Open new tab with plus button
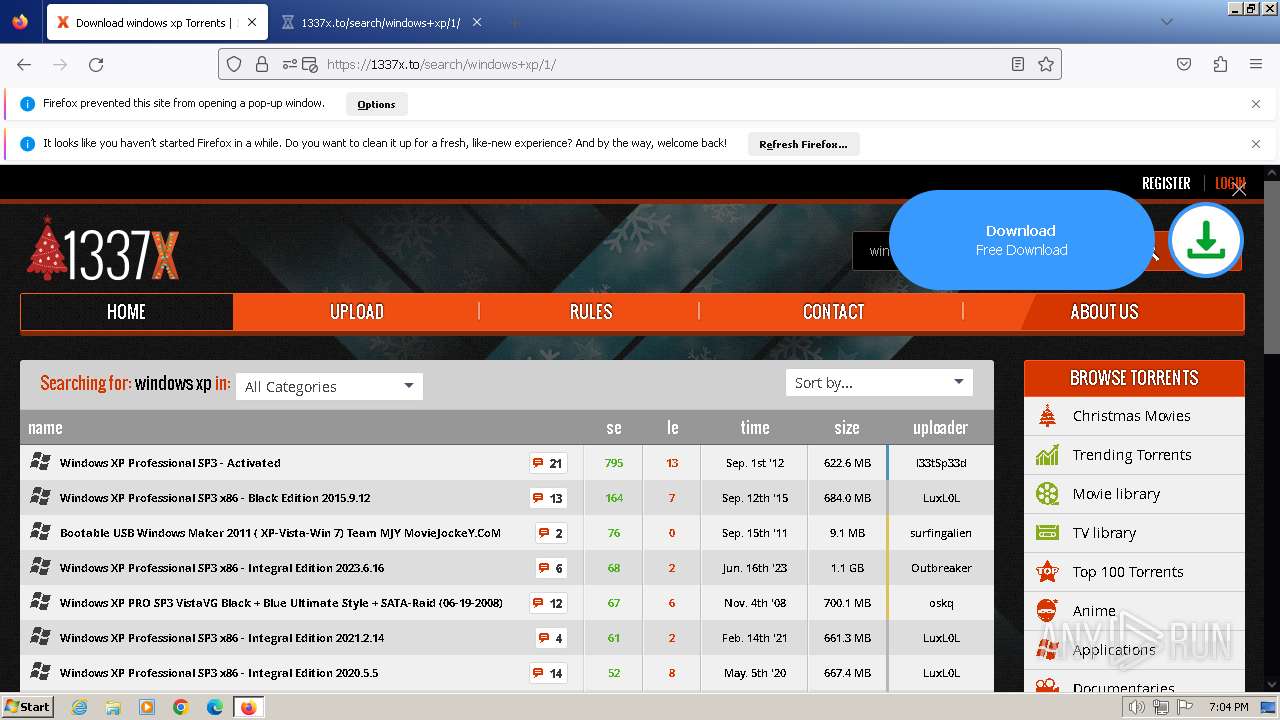The image size is (1280, 720). coord(514,22)
